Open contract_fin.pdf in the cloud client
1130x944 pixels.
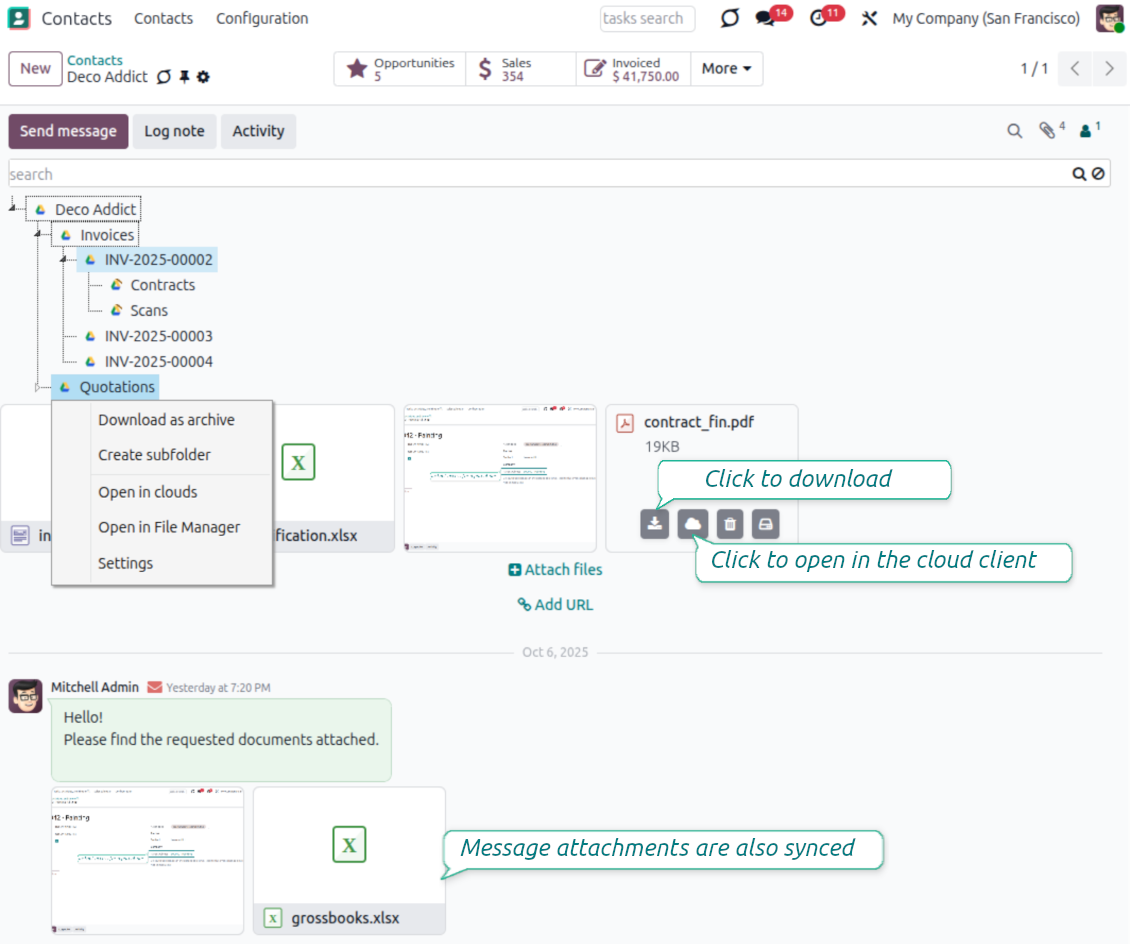pos(692,524)
